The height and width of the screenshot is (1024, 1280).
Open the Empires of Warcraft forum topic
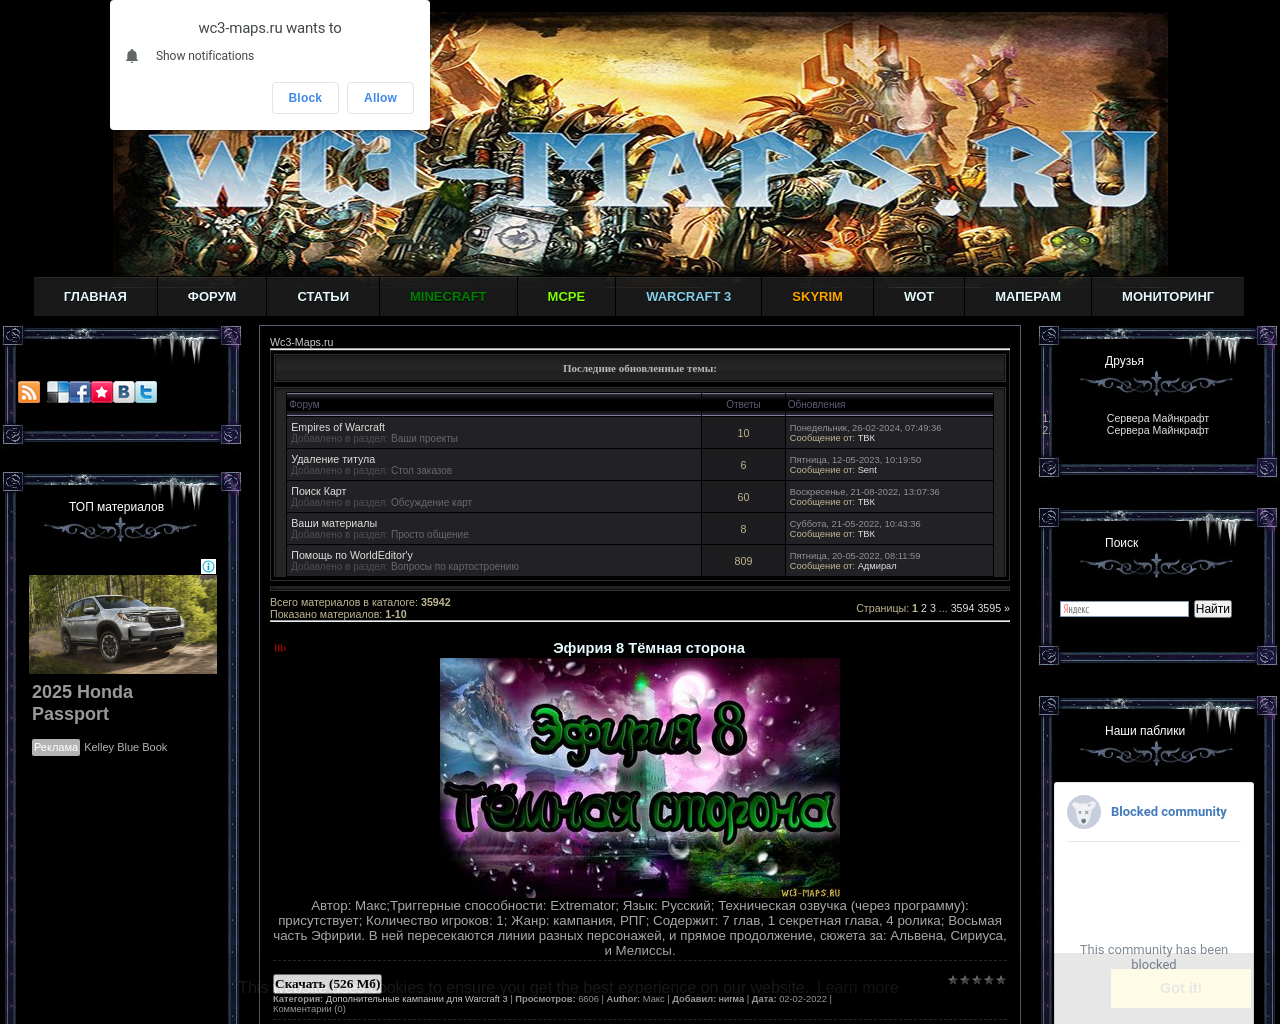[x=338, y=427]
